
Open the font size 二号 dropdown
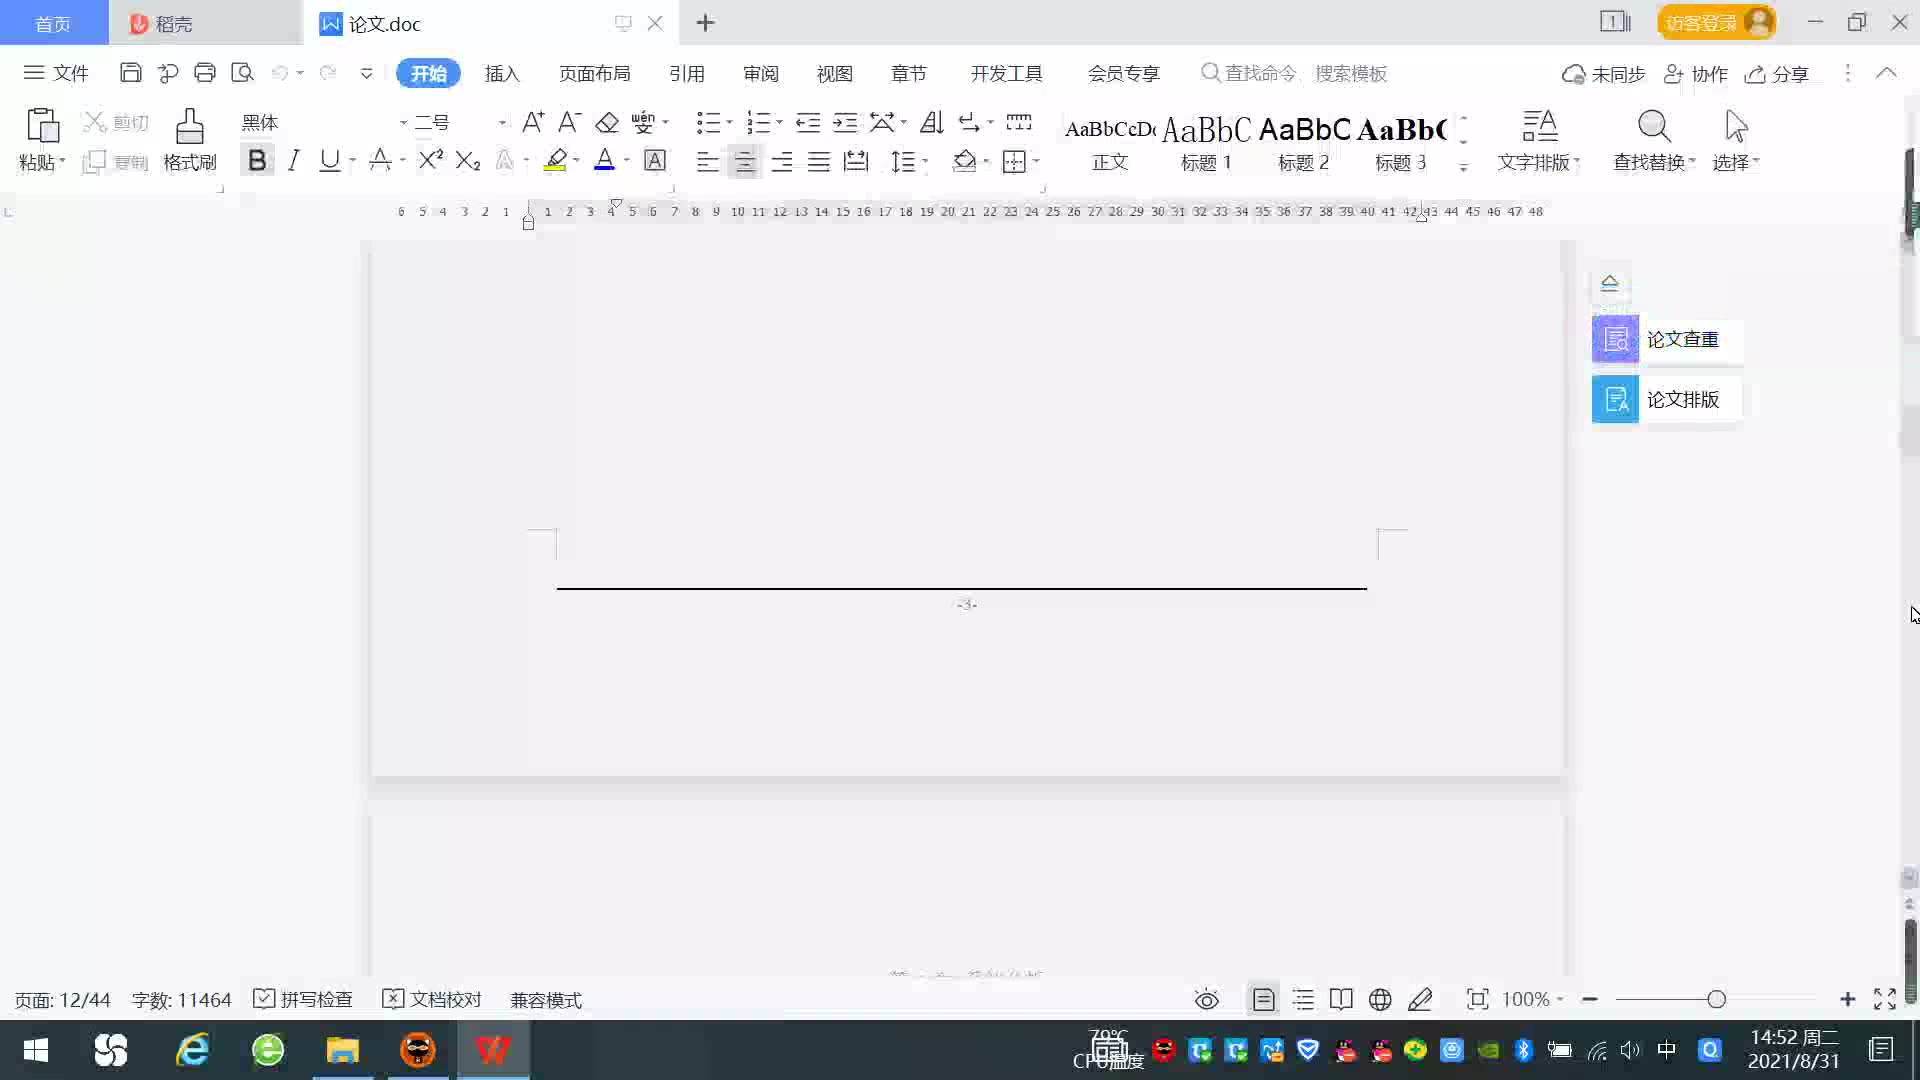502,122
